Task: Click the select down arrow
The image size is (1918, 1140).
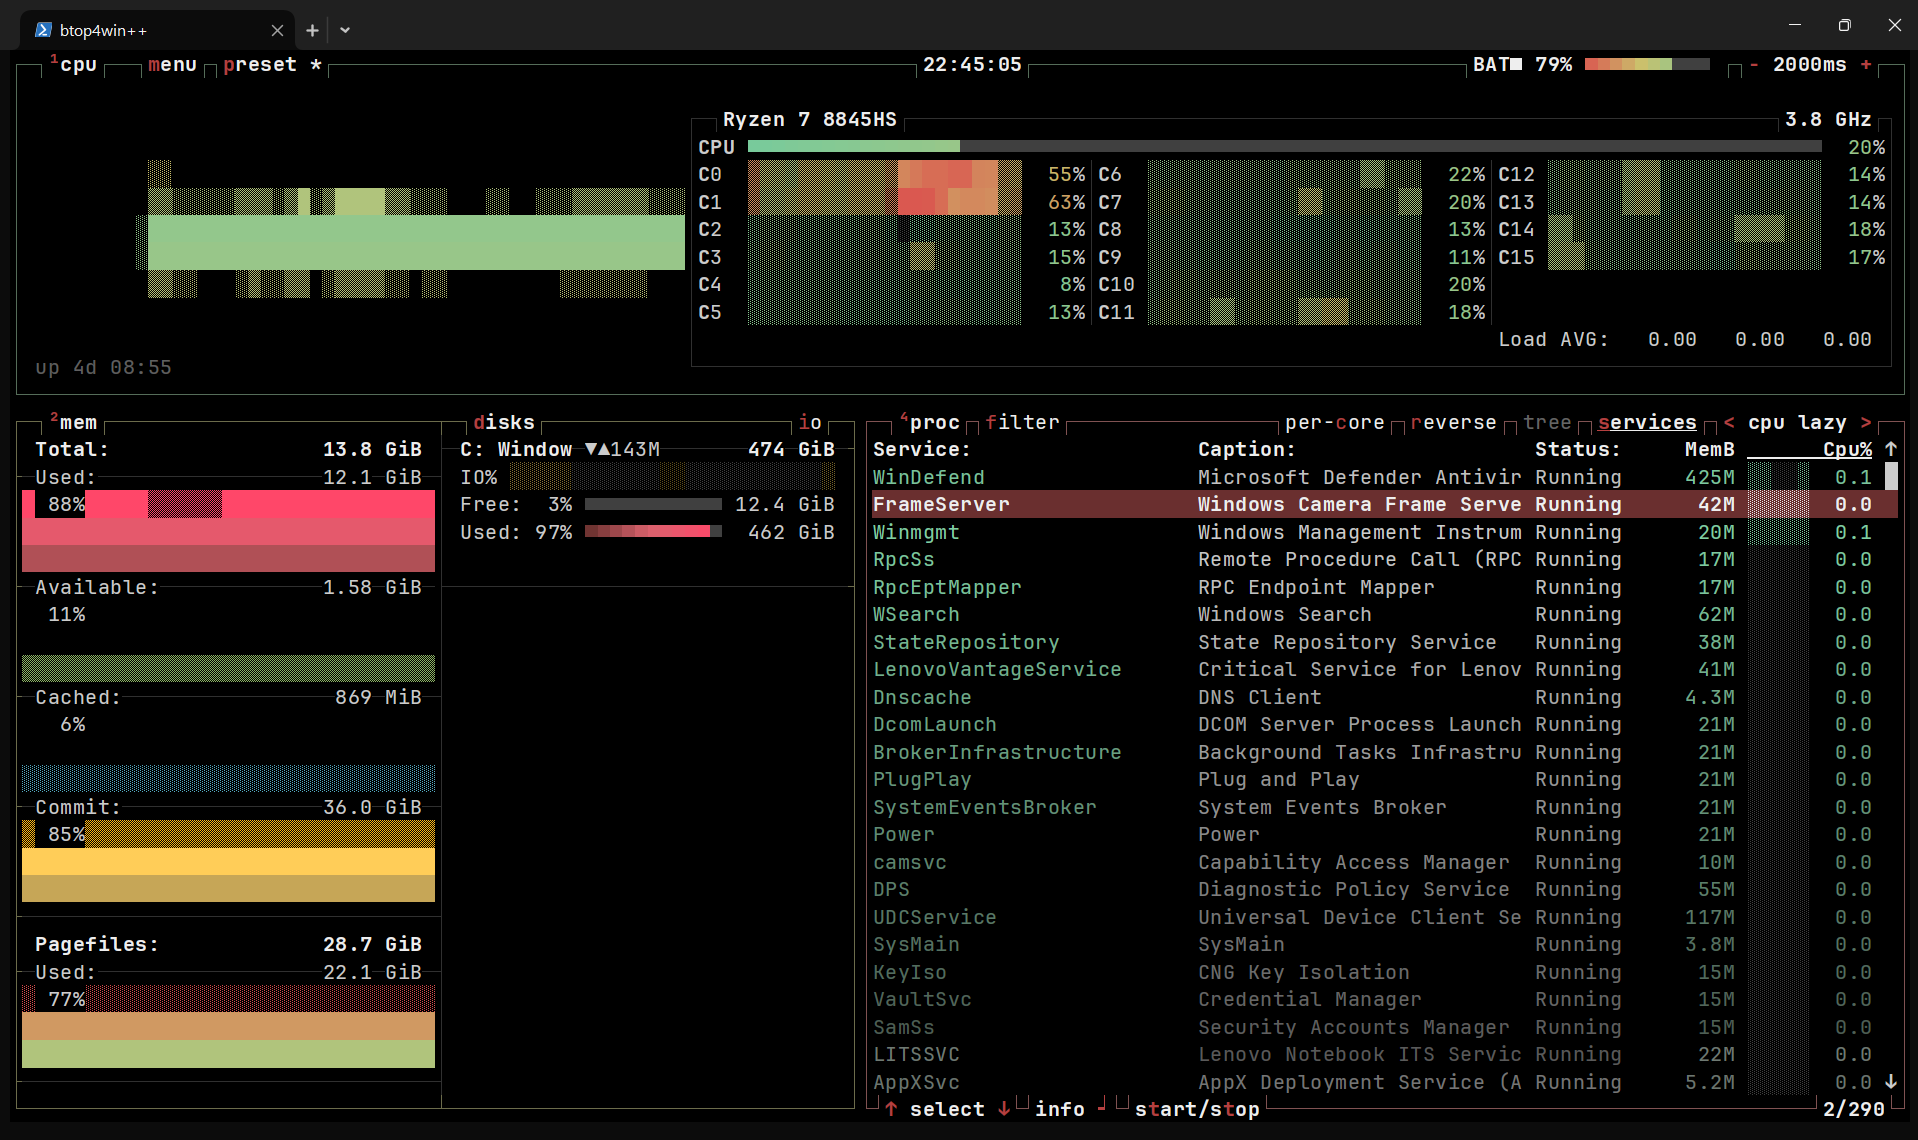Action: point(1004,1109)
